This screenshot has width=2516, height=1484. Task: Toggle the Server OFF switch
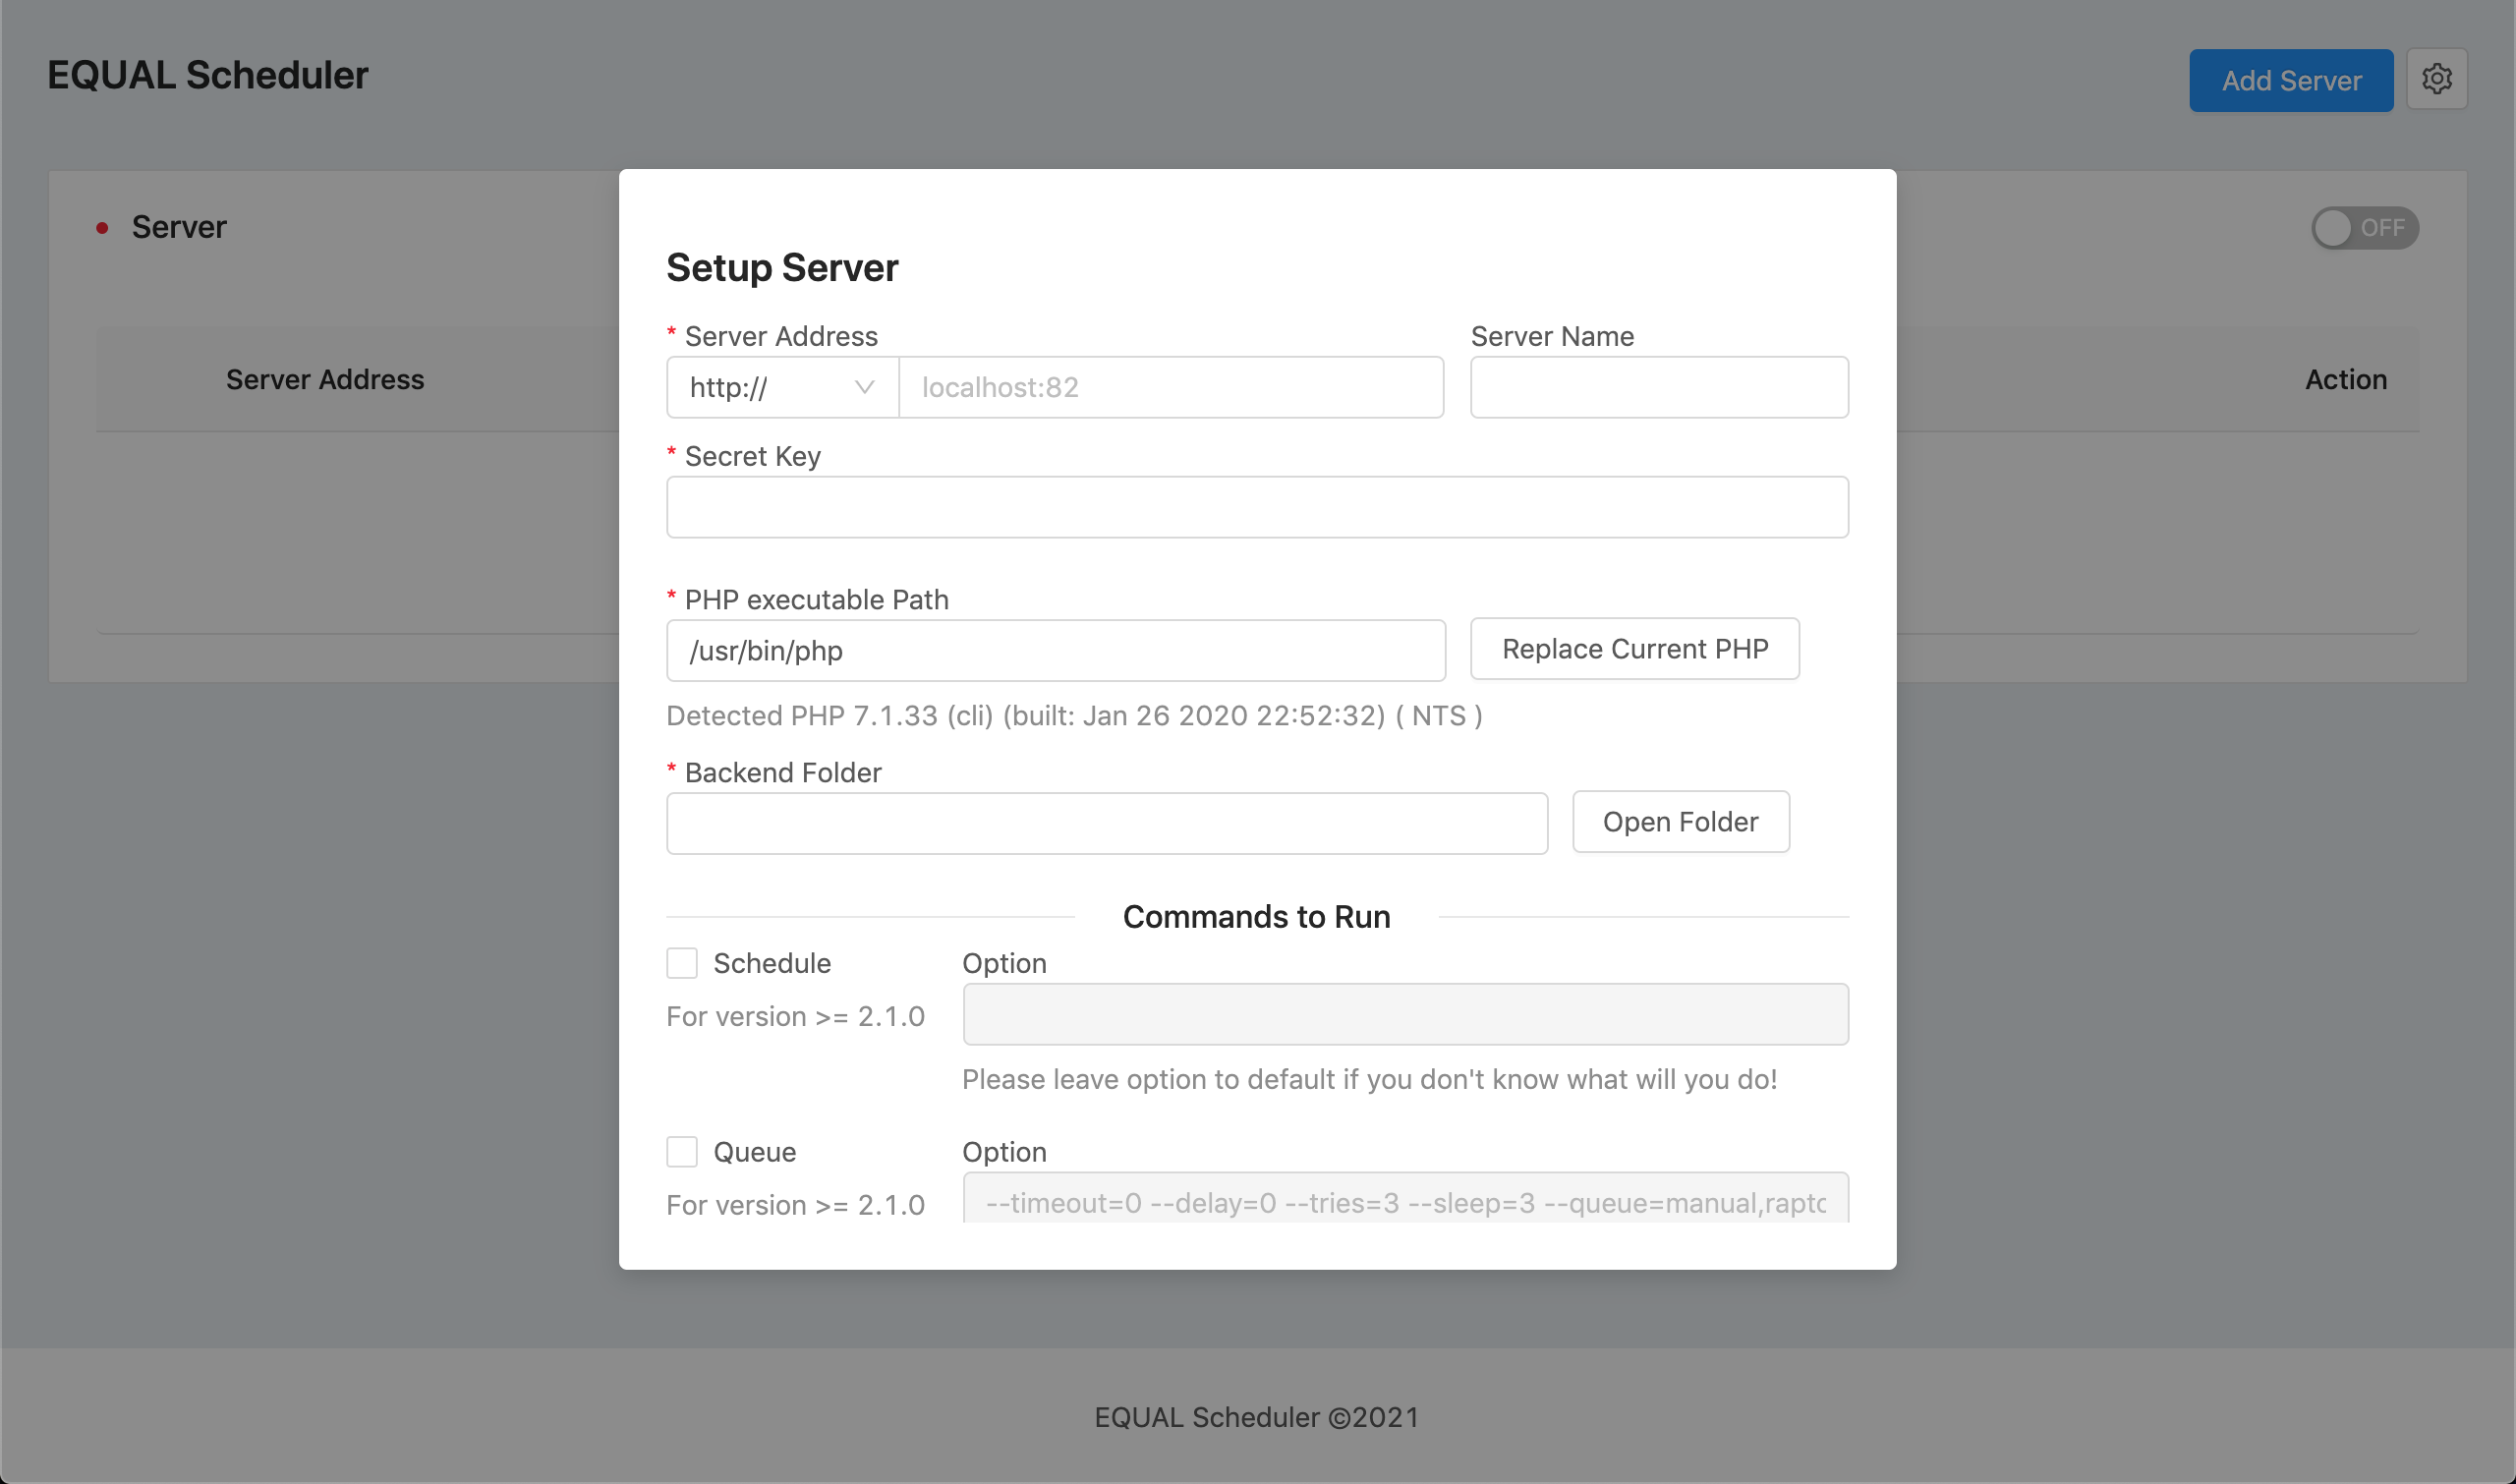coord(2364,228)
